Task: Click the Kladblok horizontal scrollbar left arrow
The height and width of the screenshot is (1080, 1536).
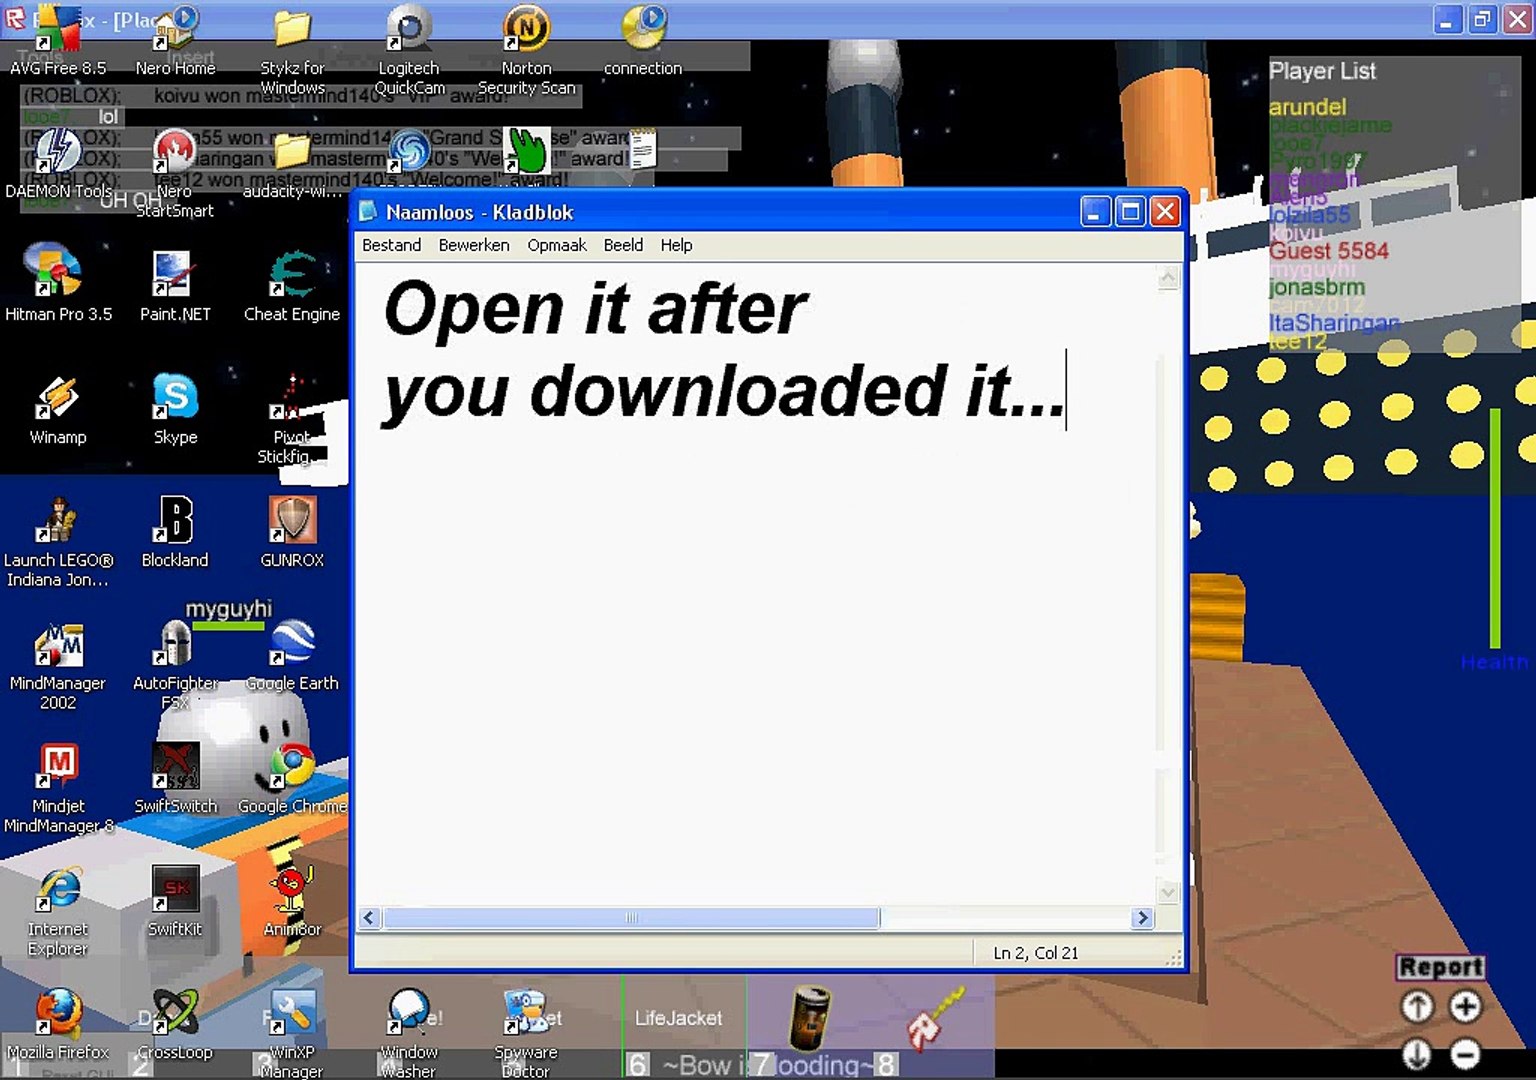Action: [x=370, y=918]
